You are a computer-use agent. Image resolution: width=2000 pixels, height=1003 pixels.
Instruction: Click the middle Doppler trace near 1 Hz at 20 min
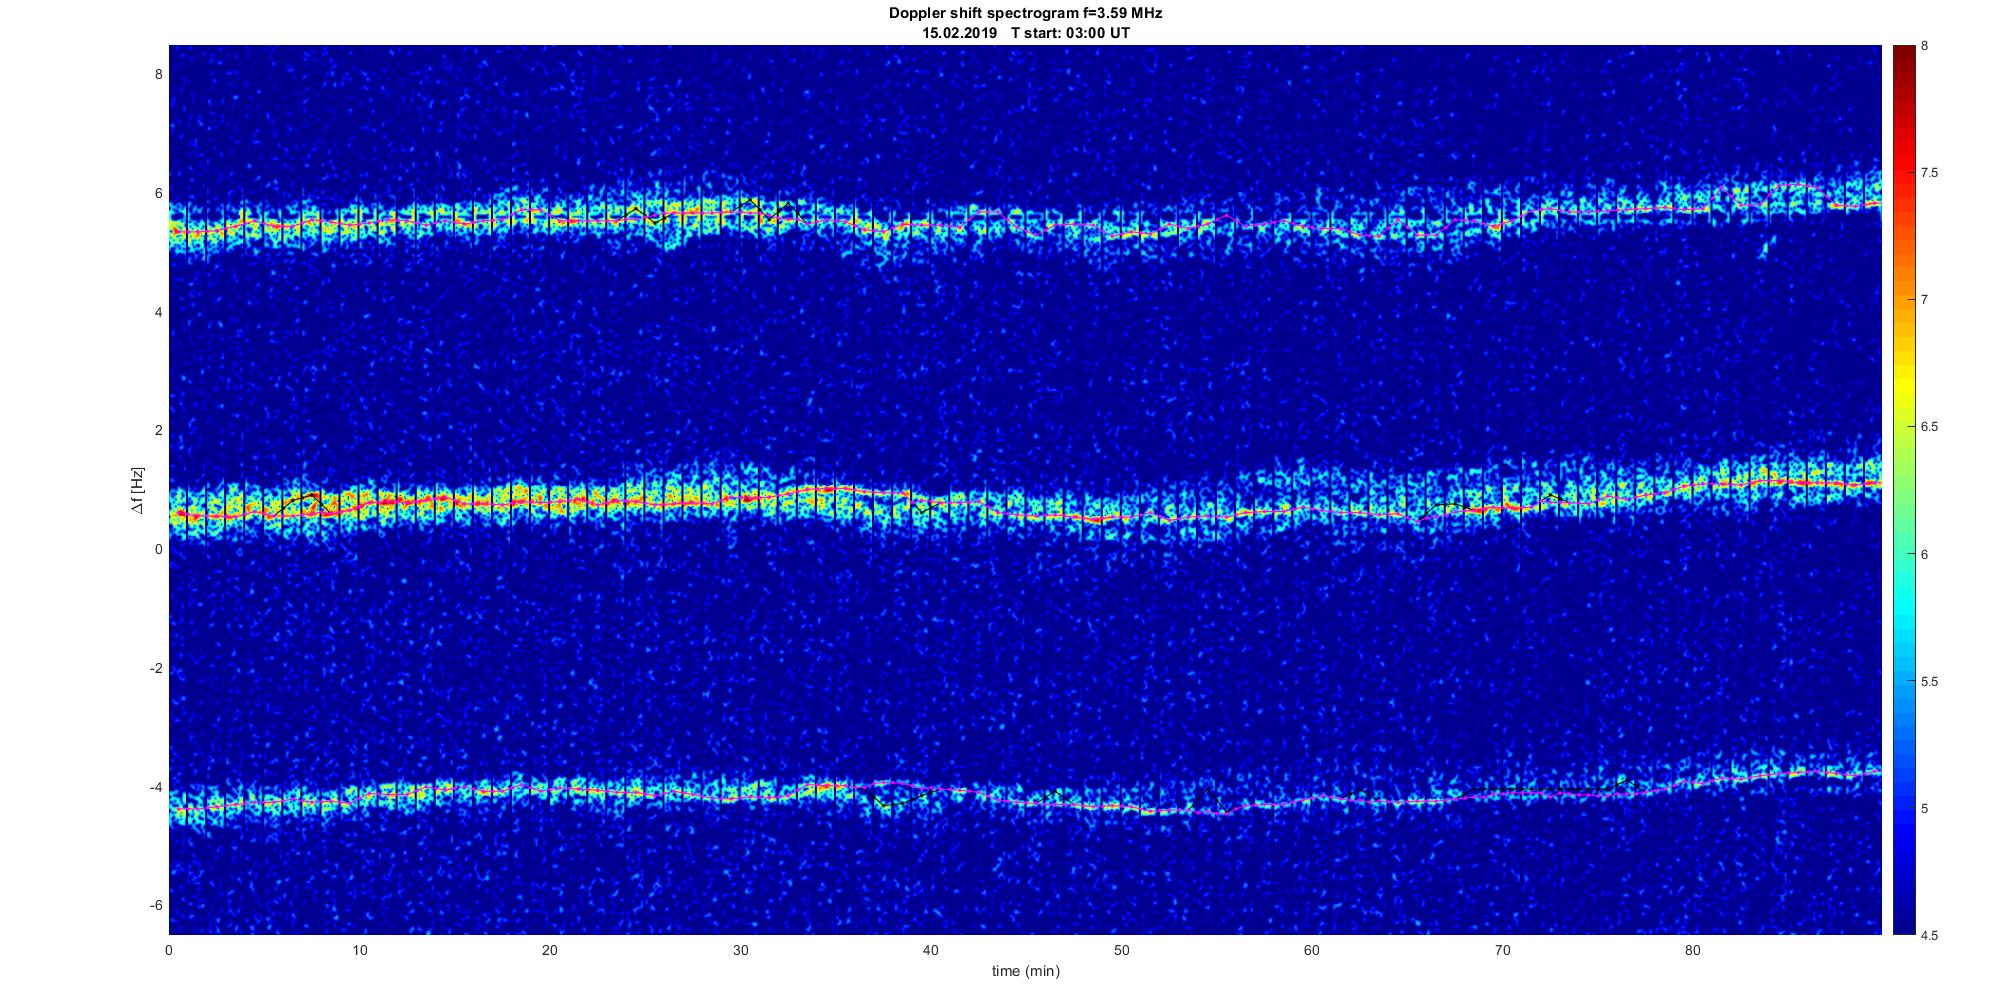(550, 500)
